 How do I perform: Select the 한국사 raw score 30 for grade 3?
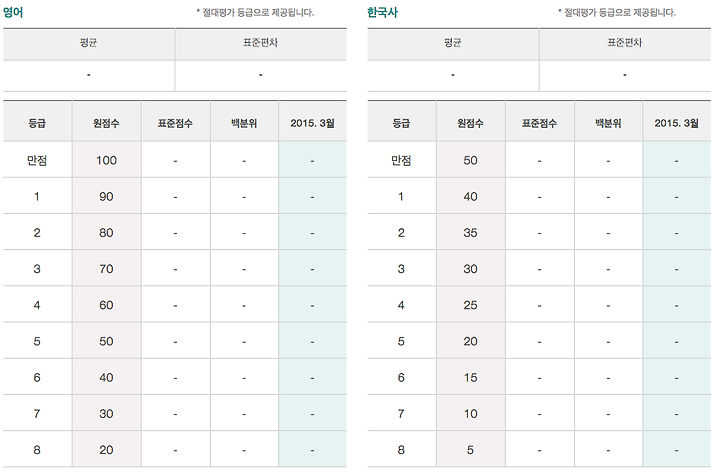pyautogui.click(x=470, y=269)
